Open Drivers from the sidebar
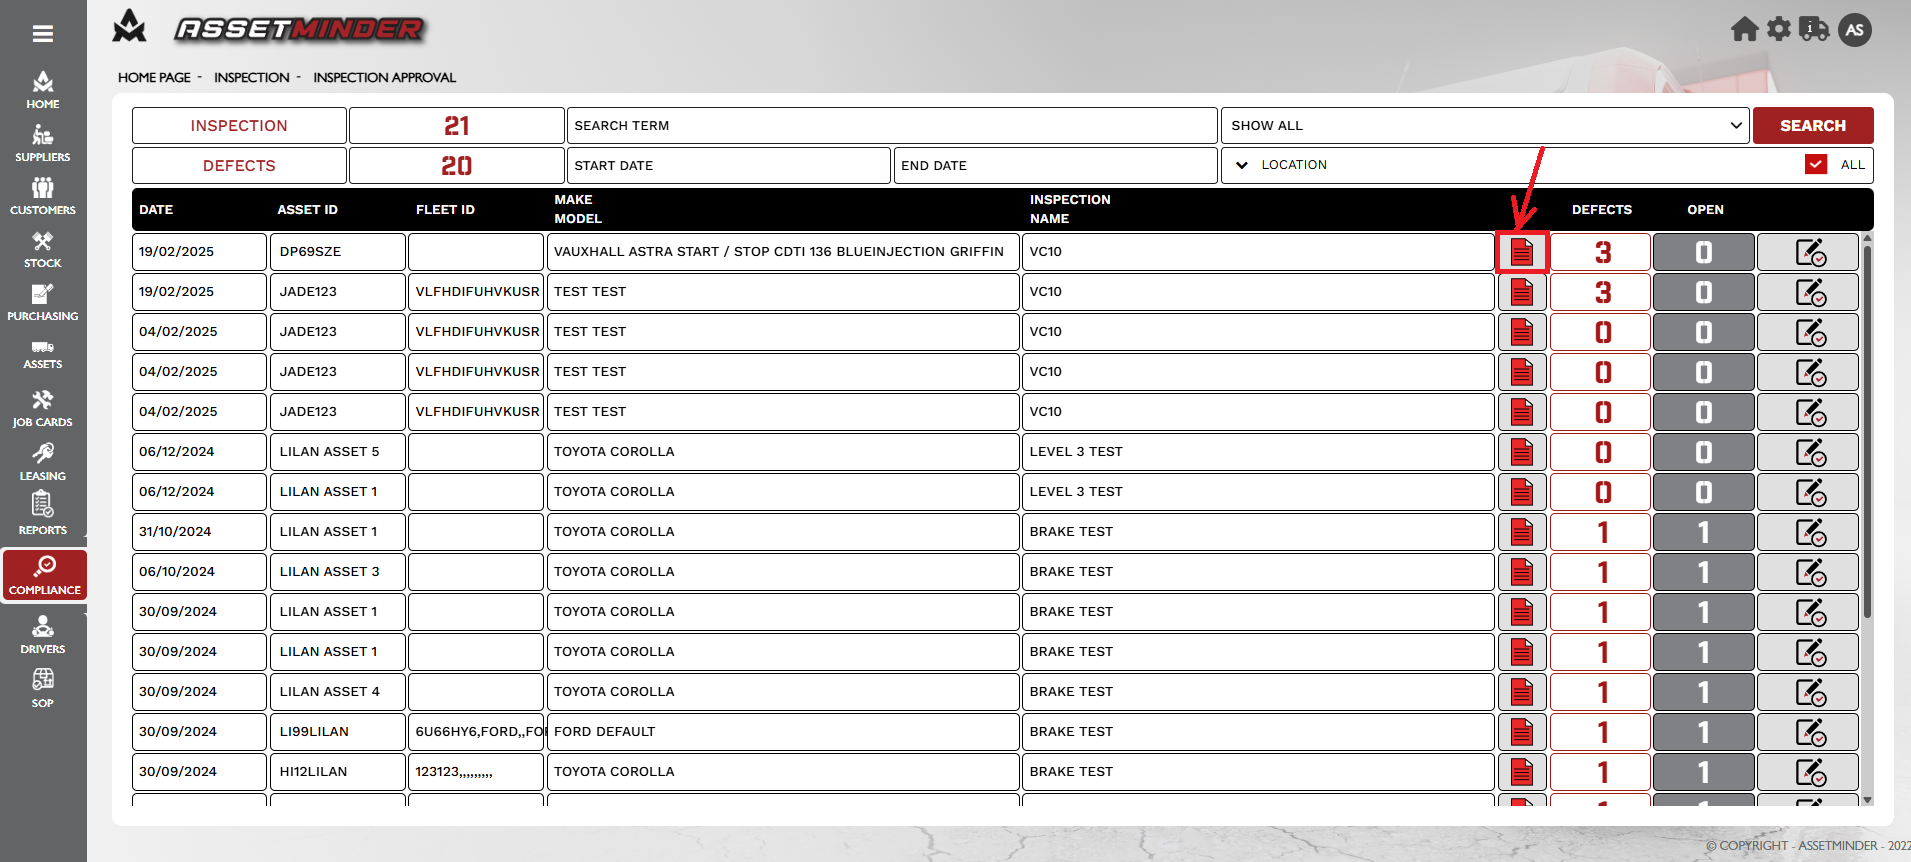The width and height of the screenshot is (1911, 862). [43, 635]
